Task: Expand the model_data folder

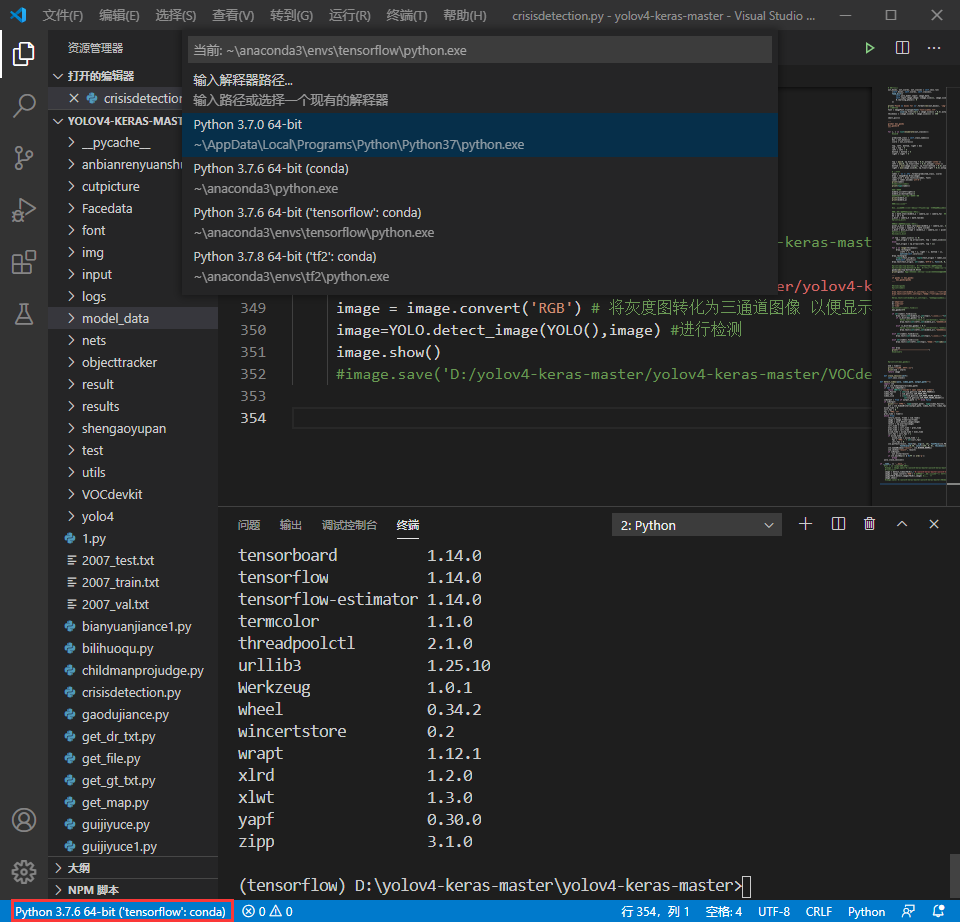Action: (x=115, y=318)
